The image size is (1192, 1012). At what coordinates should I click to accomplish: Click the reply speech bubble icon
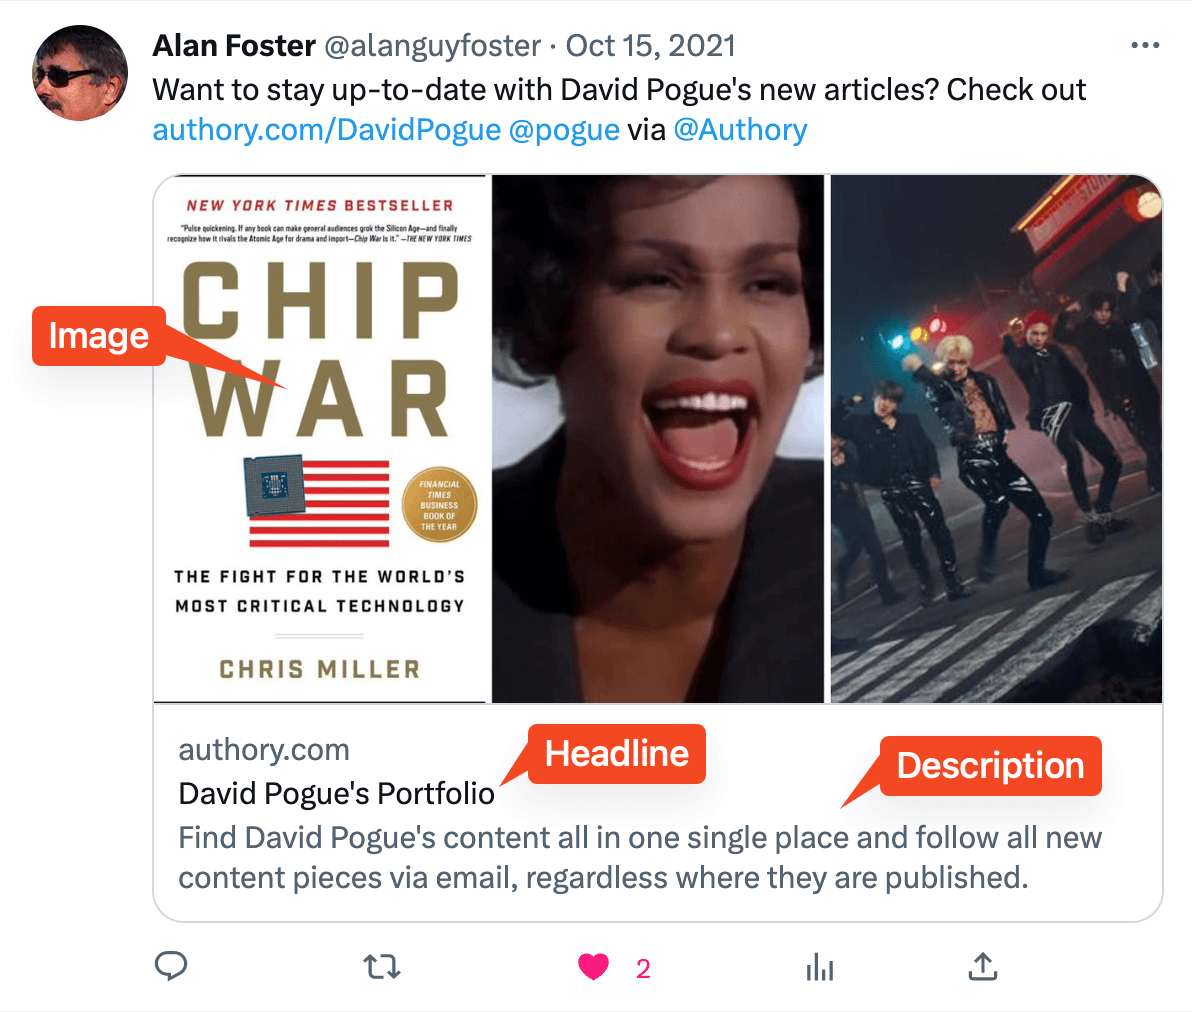(x=171, y=966)
